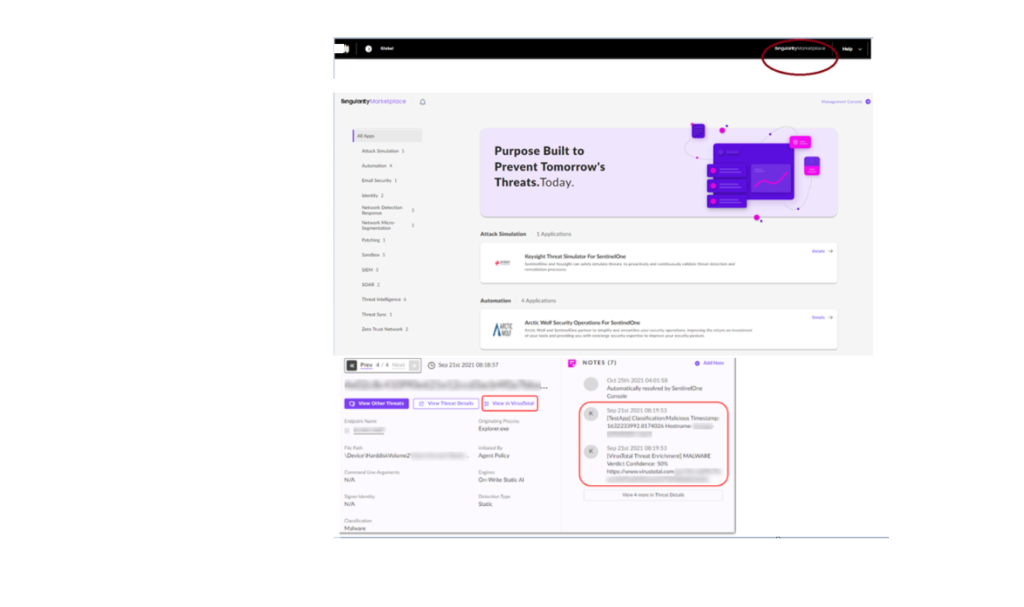The height and width of the screenshot is (607, 1024).
Task: Click the pink Notes icon
Action: click(x=572, y=363)
